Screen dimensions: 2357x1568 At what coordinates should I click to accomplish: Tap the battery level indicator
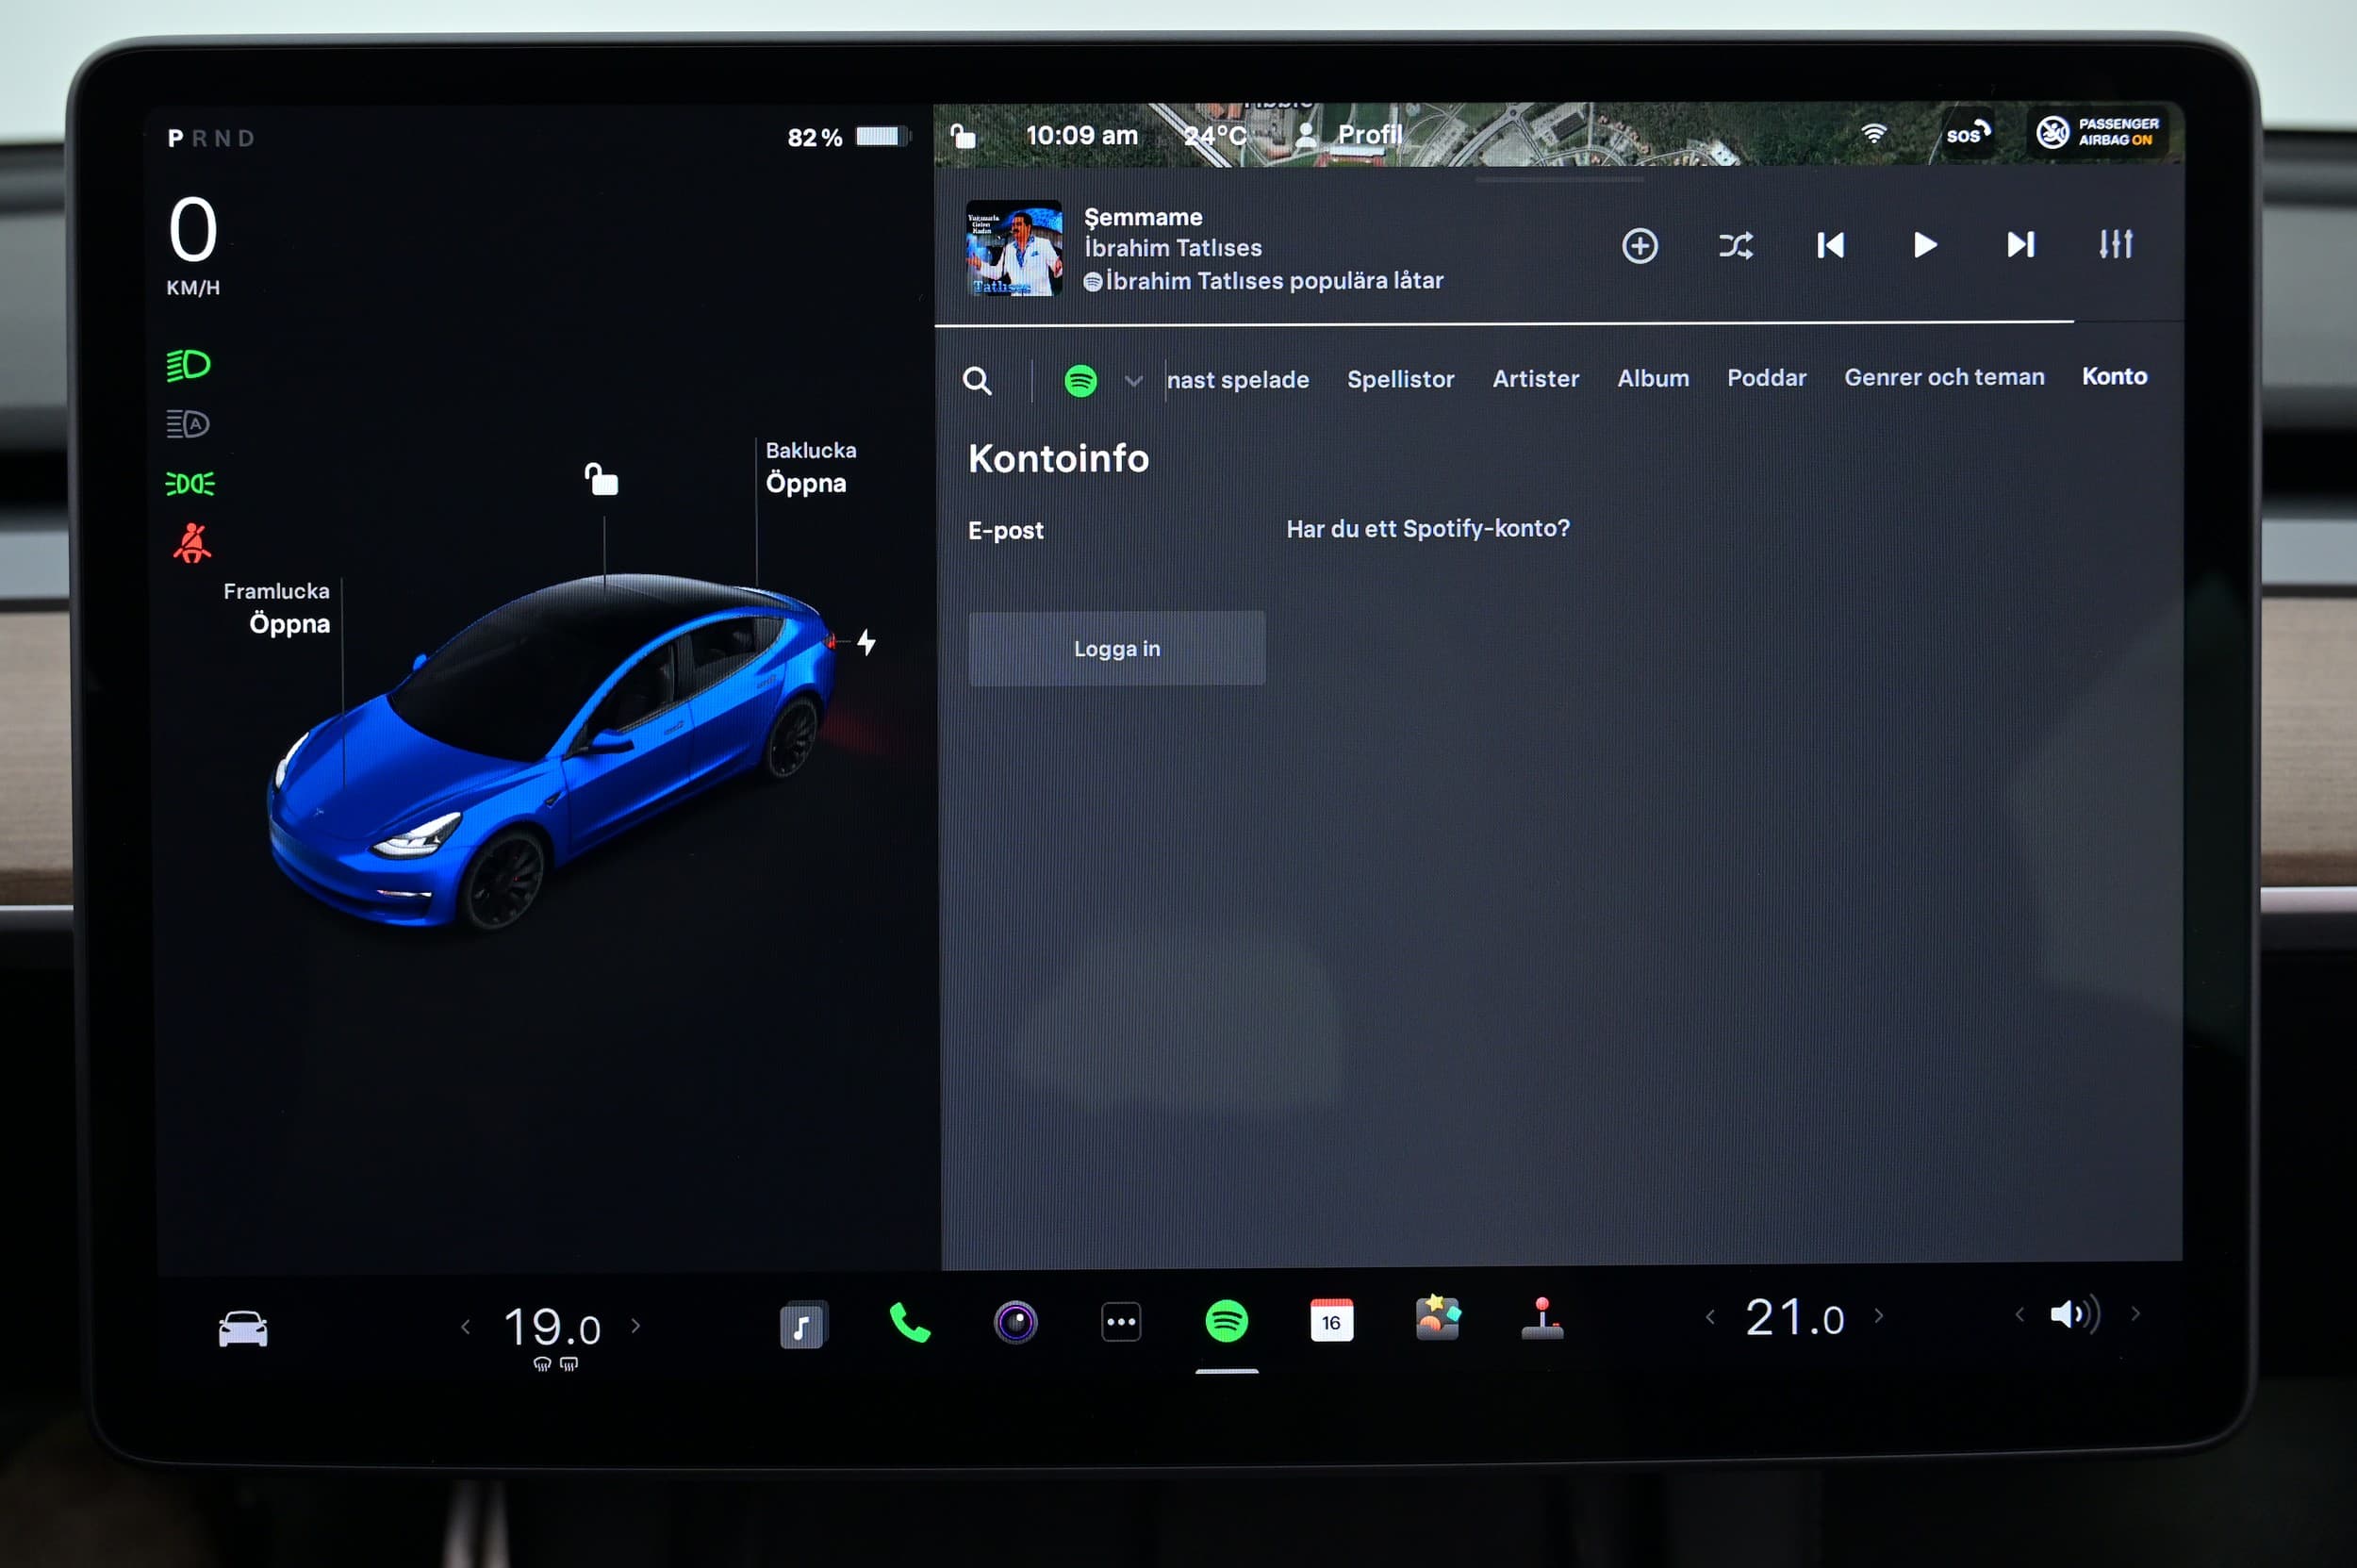pyautogui.click(x=848, y=137)
